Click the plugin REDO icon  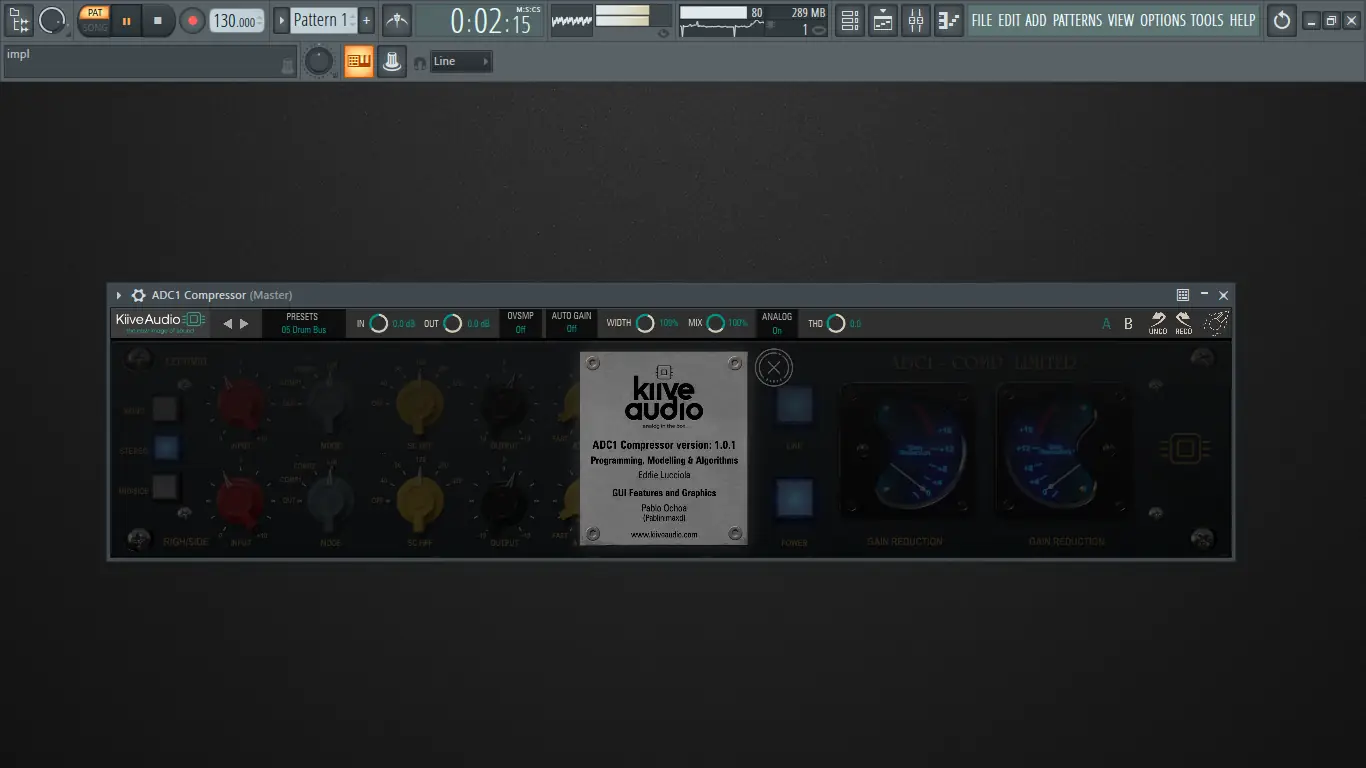tap(1184, 323)
